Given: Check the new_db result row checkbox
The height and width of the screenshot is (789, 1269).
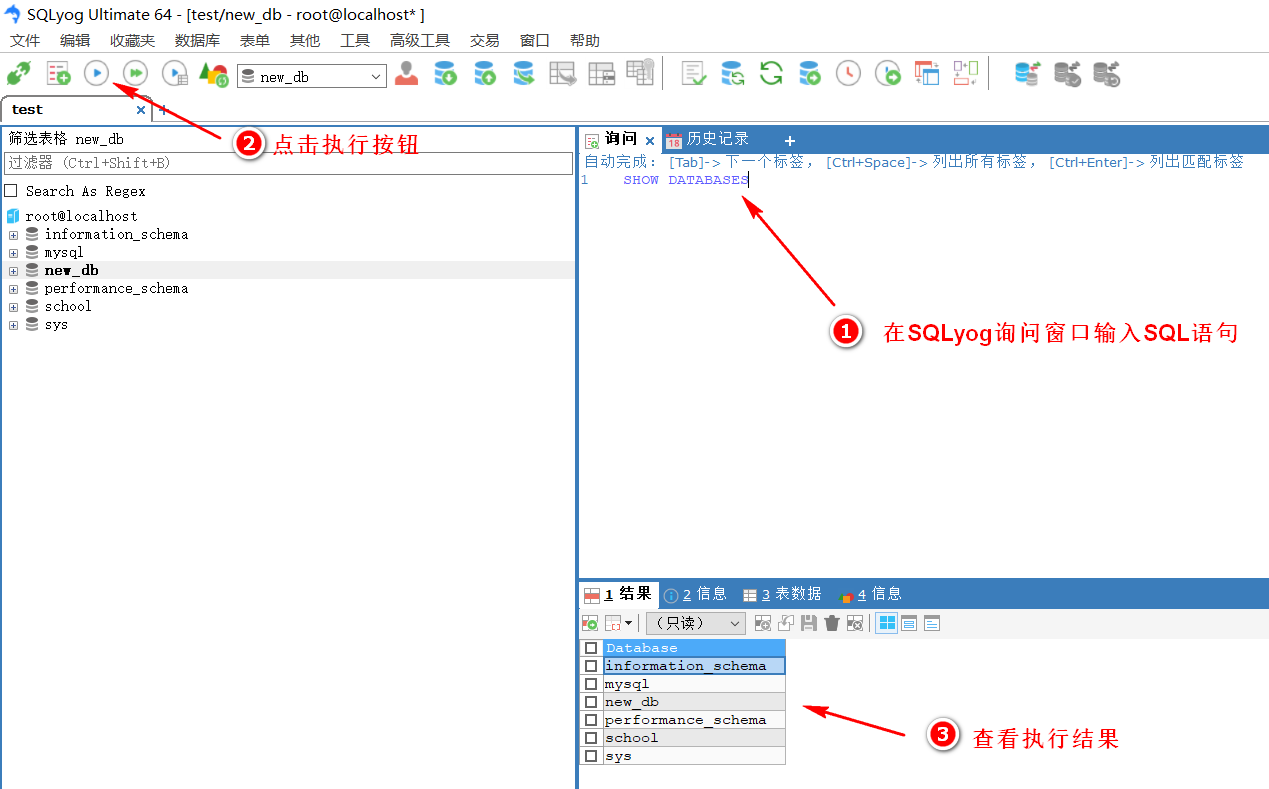Looking at the screenshot, I should click(591, 702).
